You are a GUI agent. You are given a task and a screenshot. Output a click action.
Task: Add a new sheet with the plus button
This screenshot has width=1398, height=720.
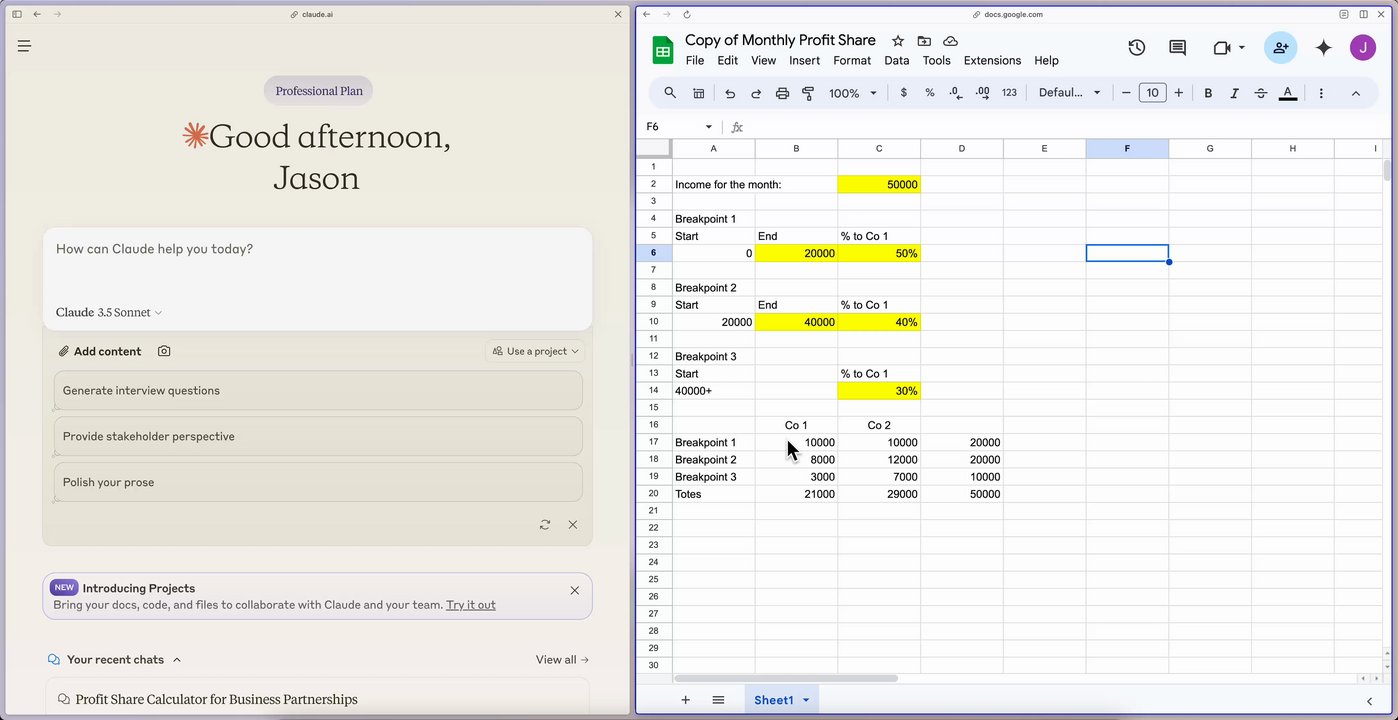685,700
